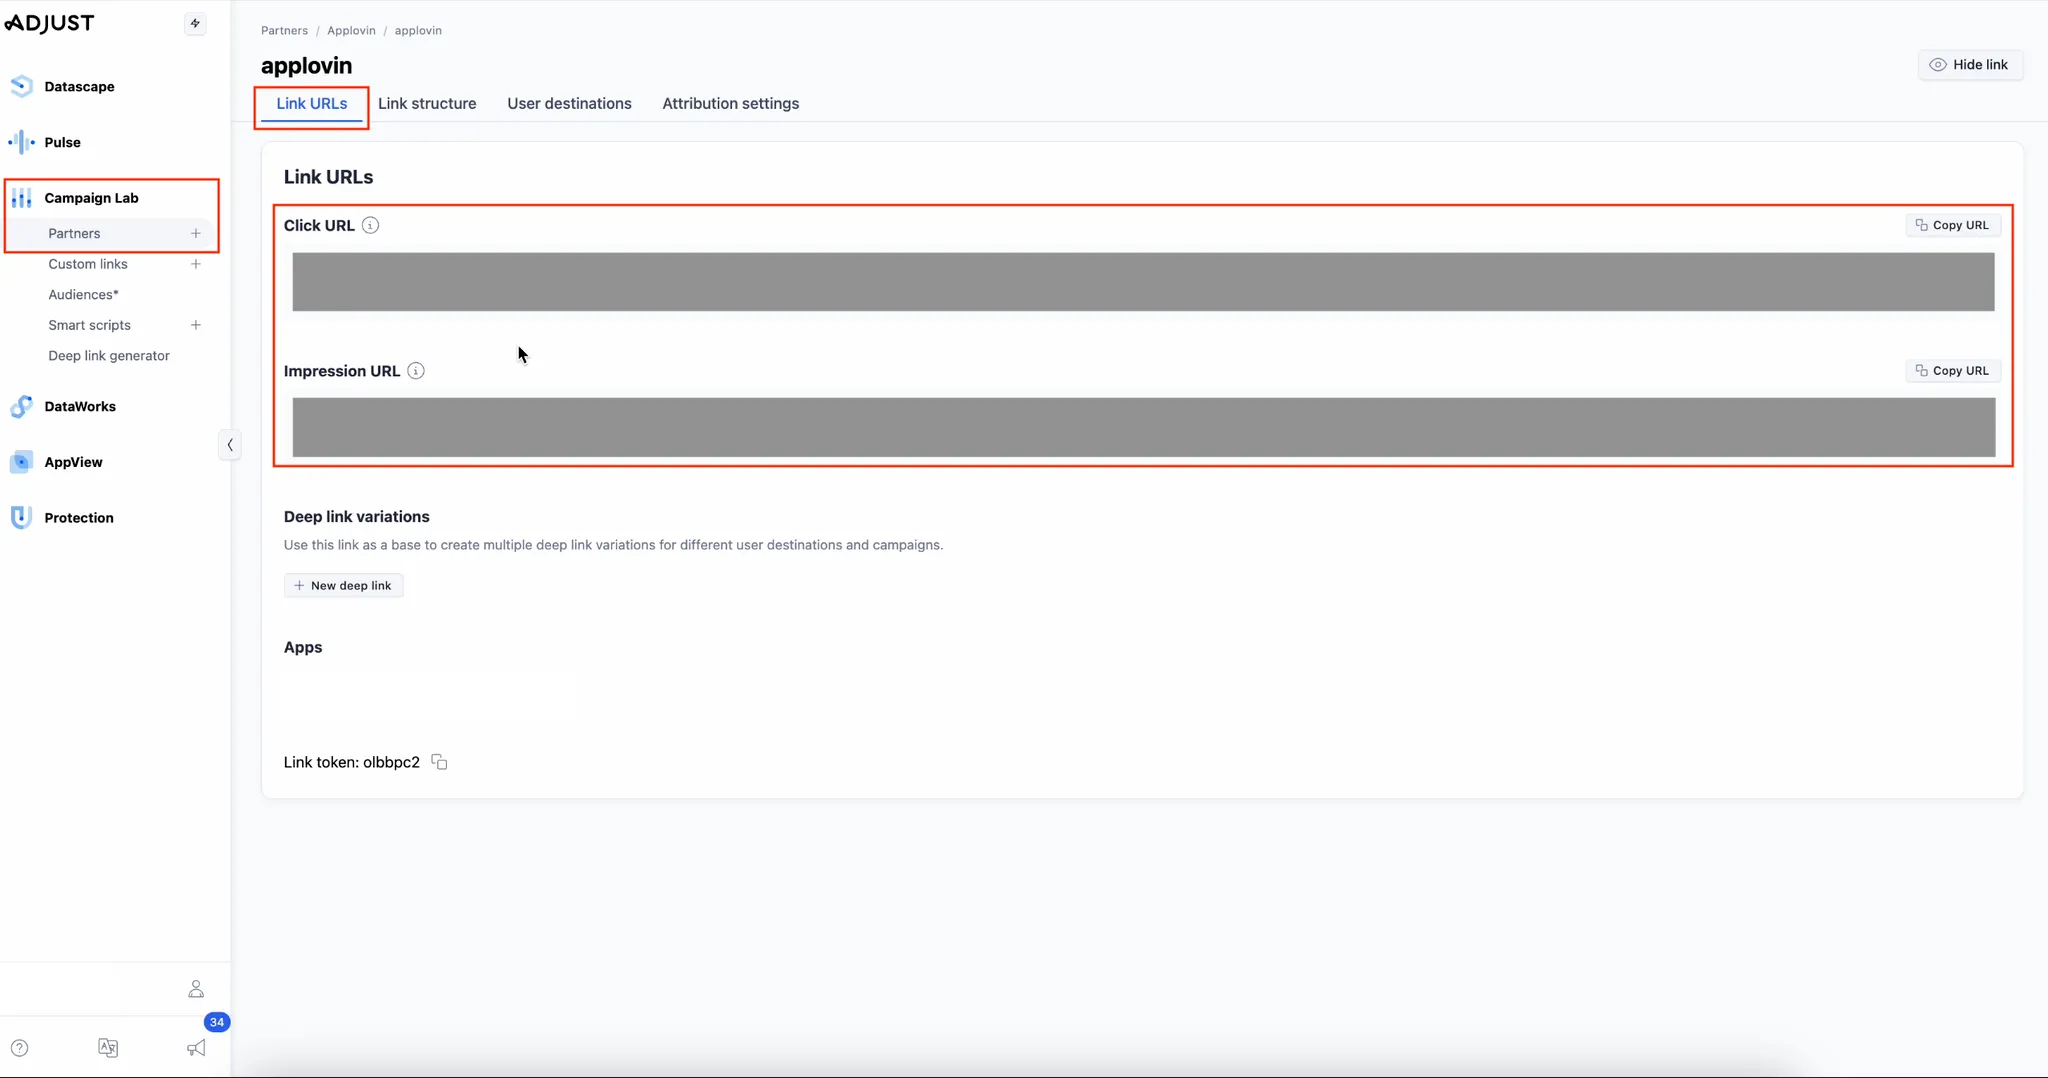Open Audiences in sidebar

click(83, 295)
